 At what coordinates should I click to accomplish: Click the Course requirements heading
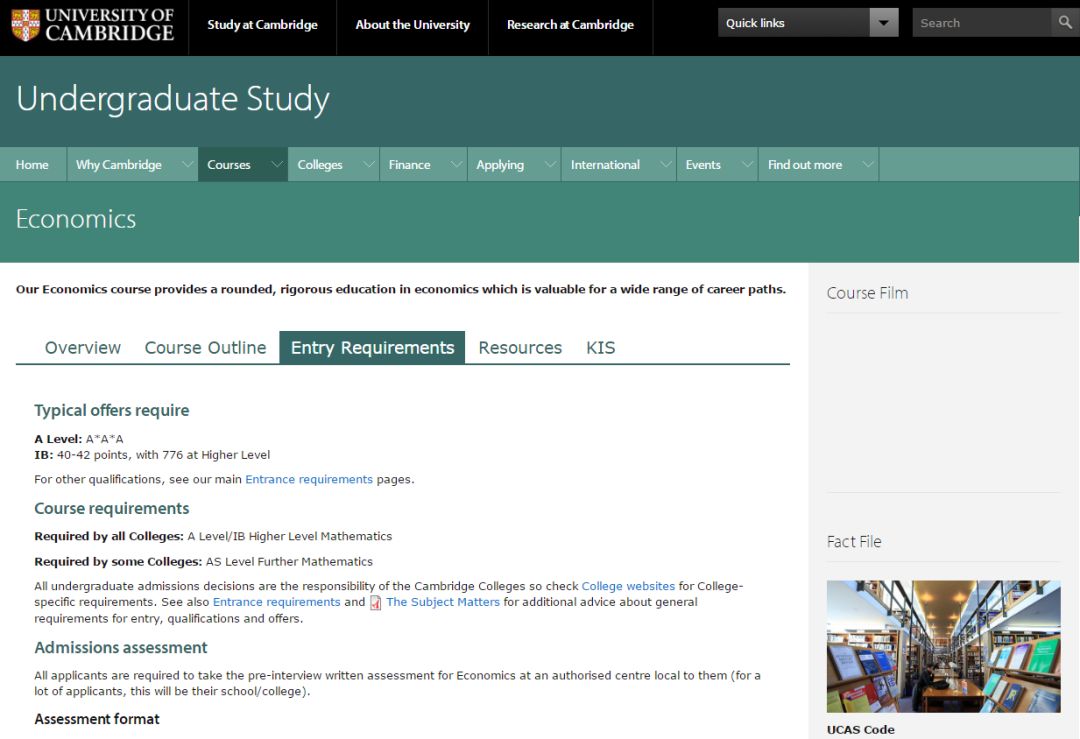coord(112,508)
